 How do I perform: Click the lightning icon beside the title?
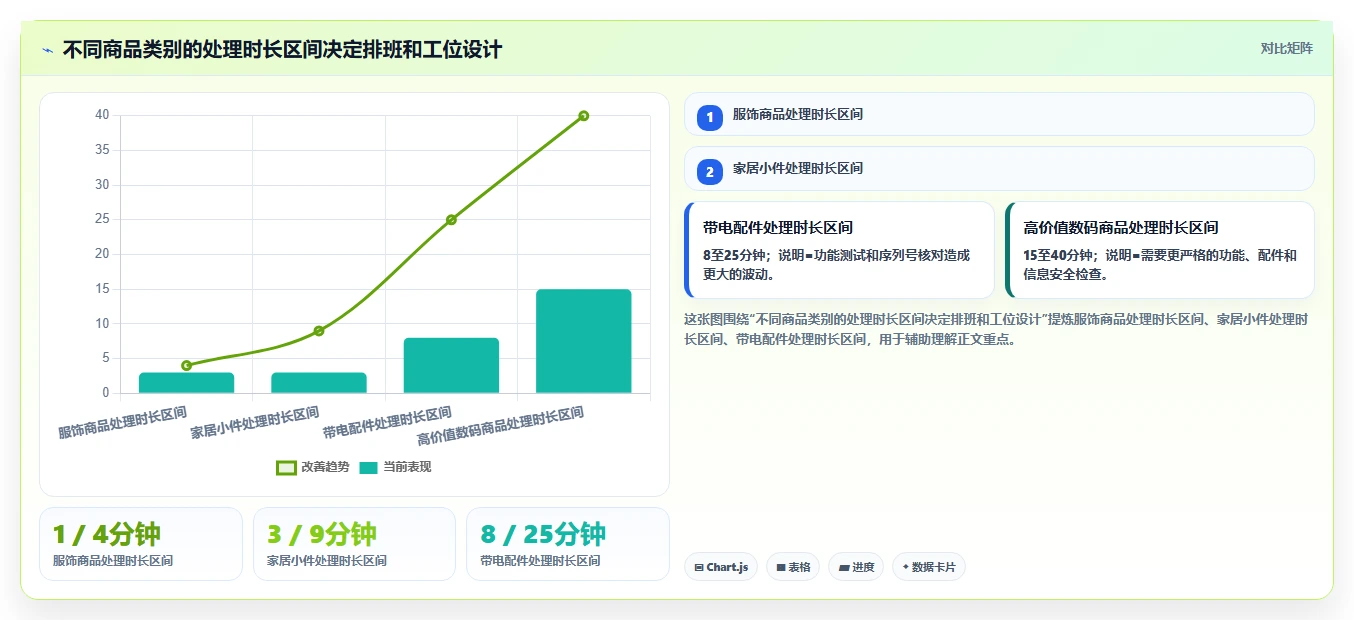48,49
